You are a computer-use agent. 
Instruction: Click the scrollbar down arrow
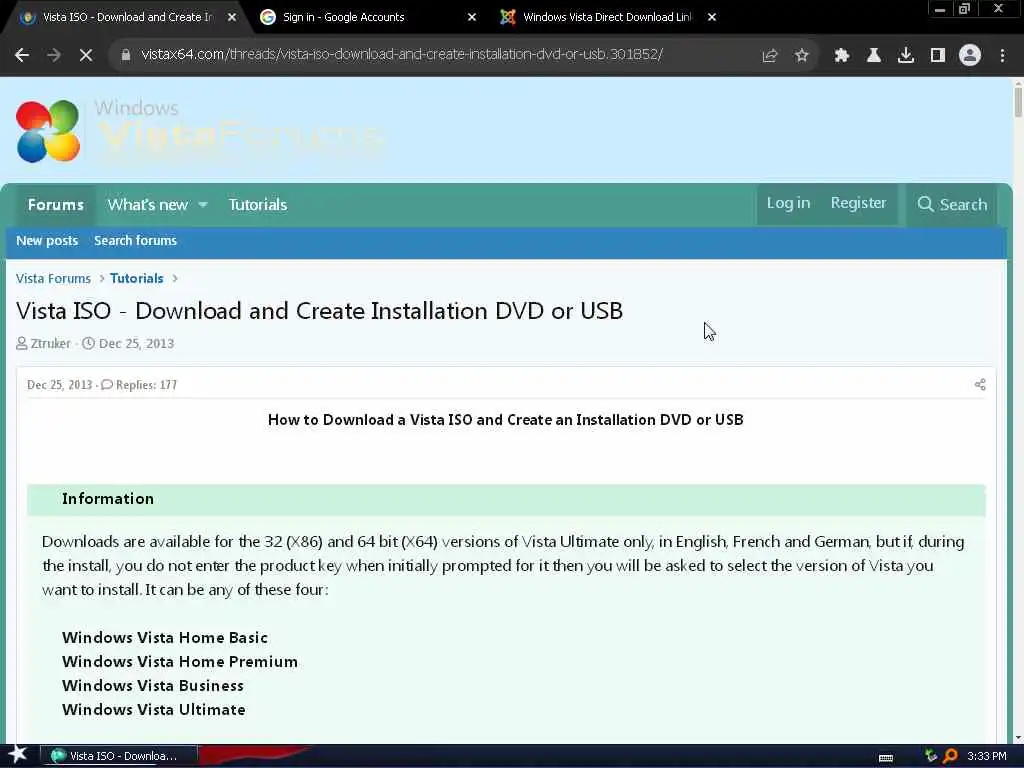(1017, 738)
